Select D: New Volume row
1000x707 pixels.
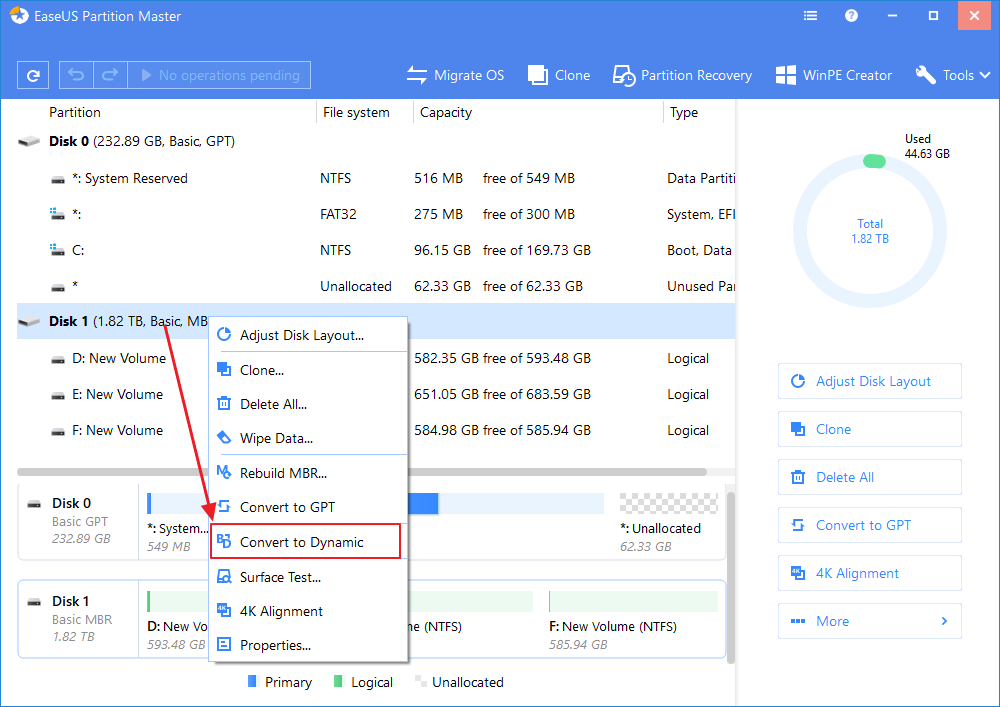[376, 358]
